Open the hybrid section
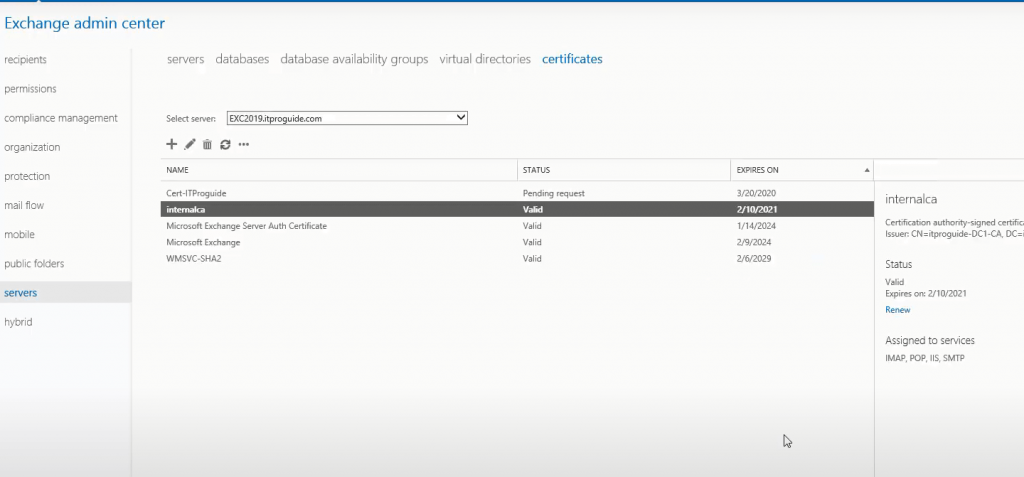Image resolution: width=1024 pixels, height=477 pixels. coord(18,322)
